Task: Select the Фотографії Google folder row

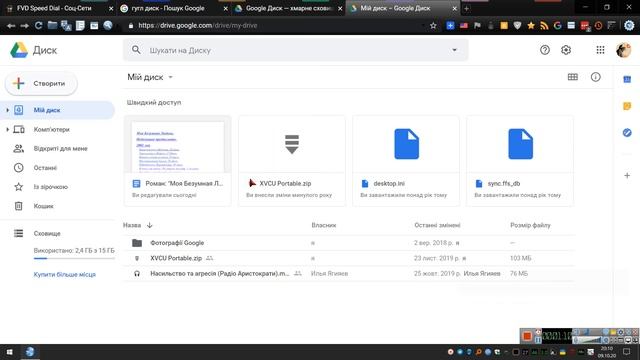Action: pos(349,243)
